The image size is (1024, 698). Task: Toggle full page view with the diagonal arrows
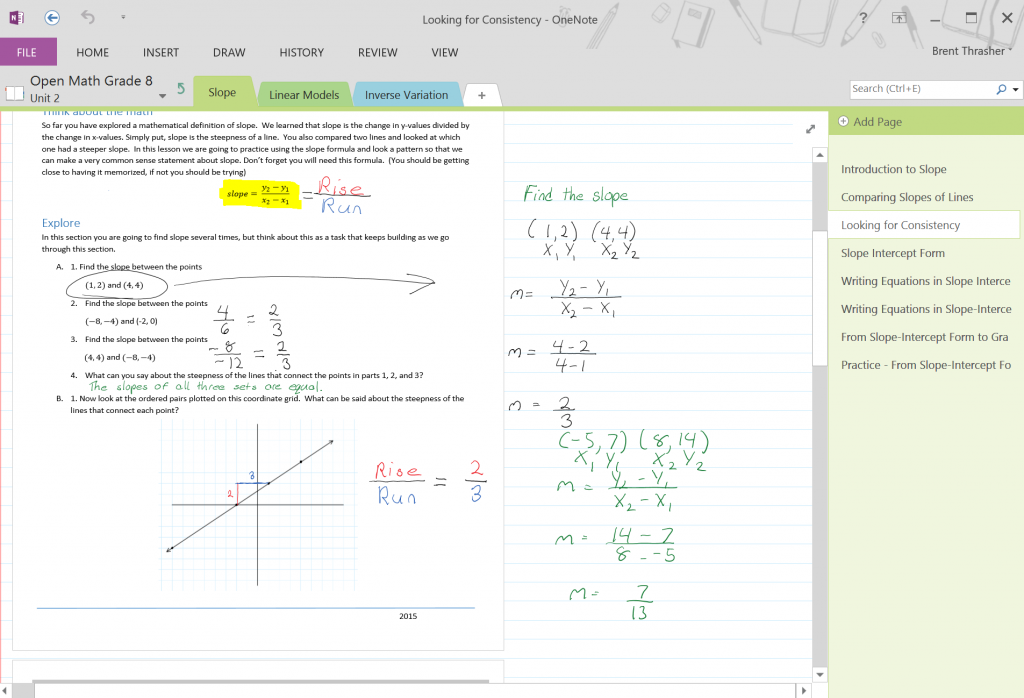pyautogui.click(x=811, y=129)
